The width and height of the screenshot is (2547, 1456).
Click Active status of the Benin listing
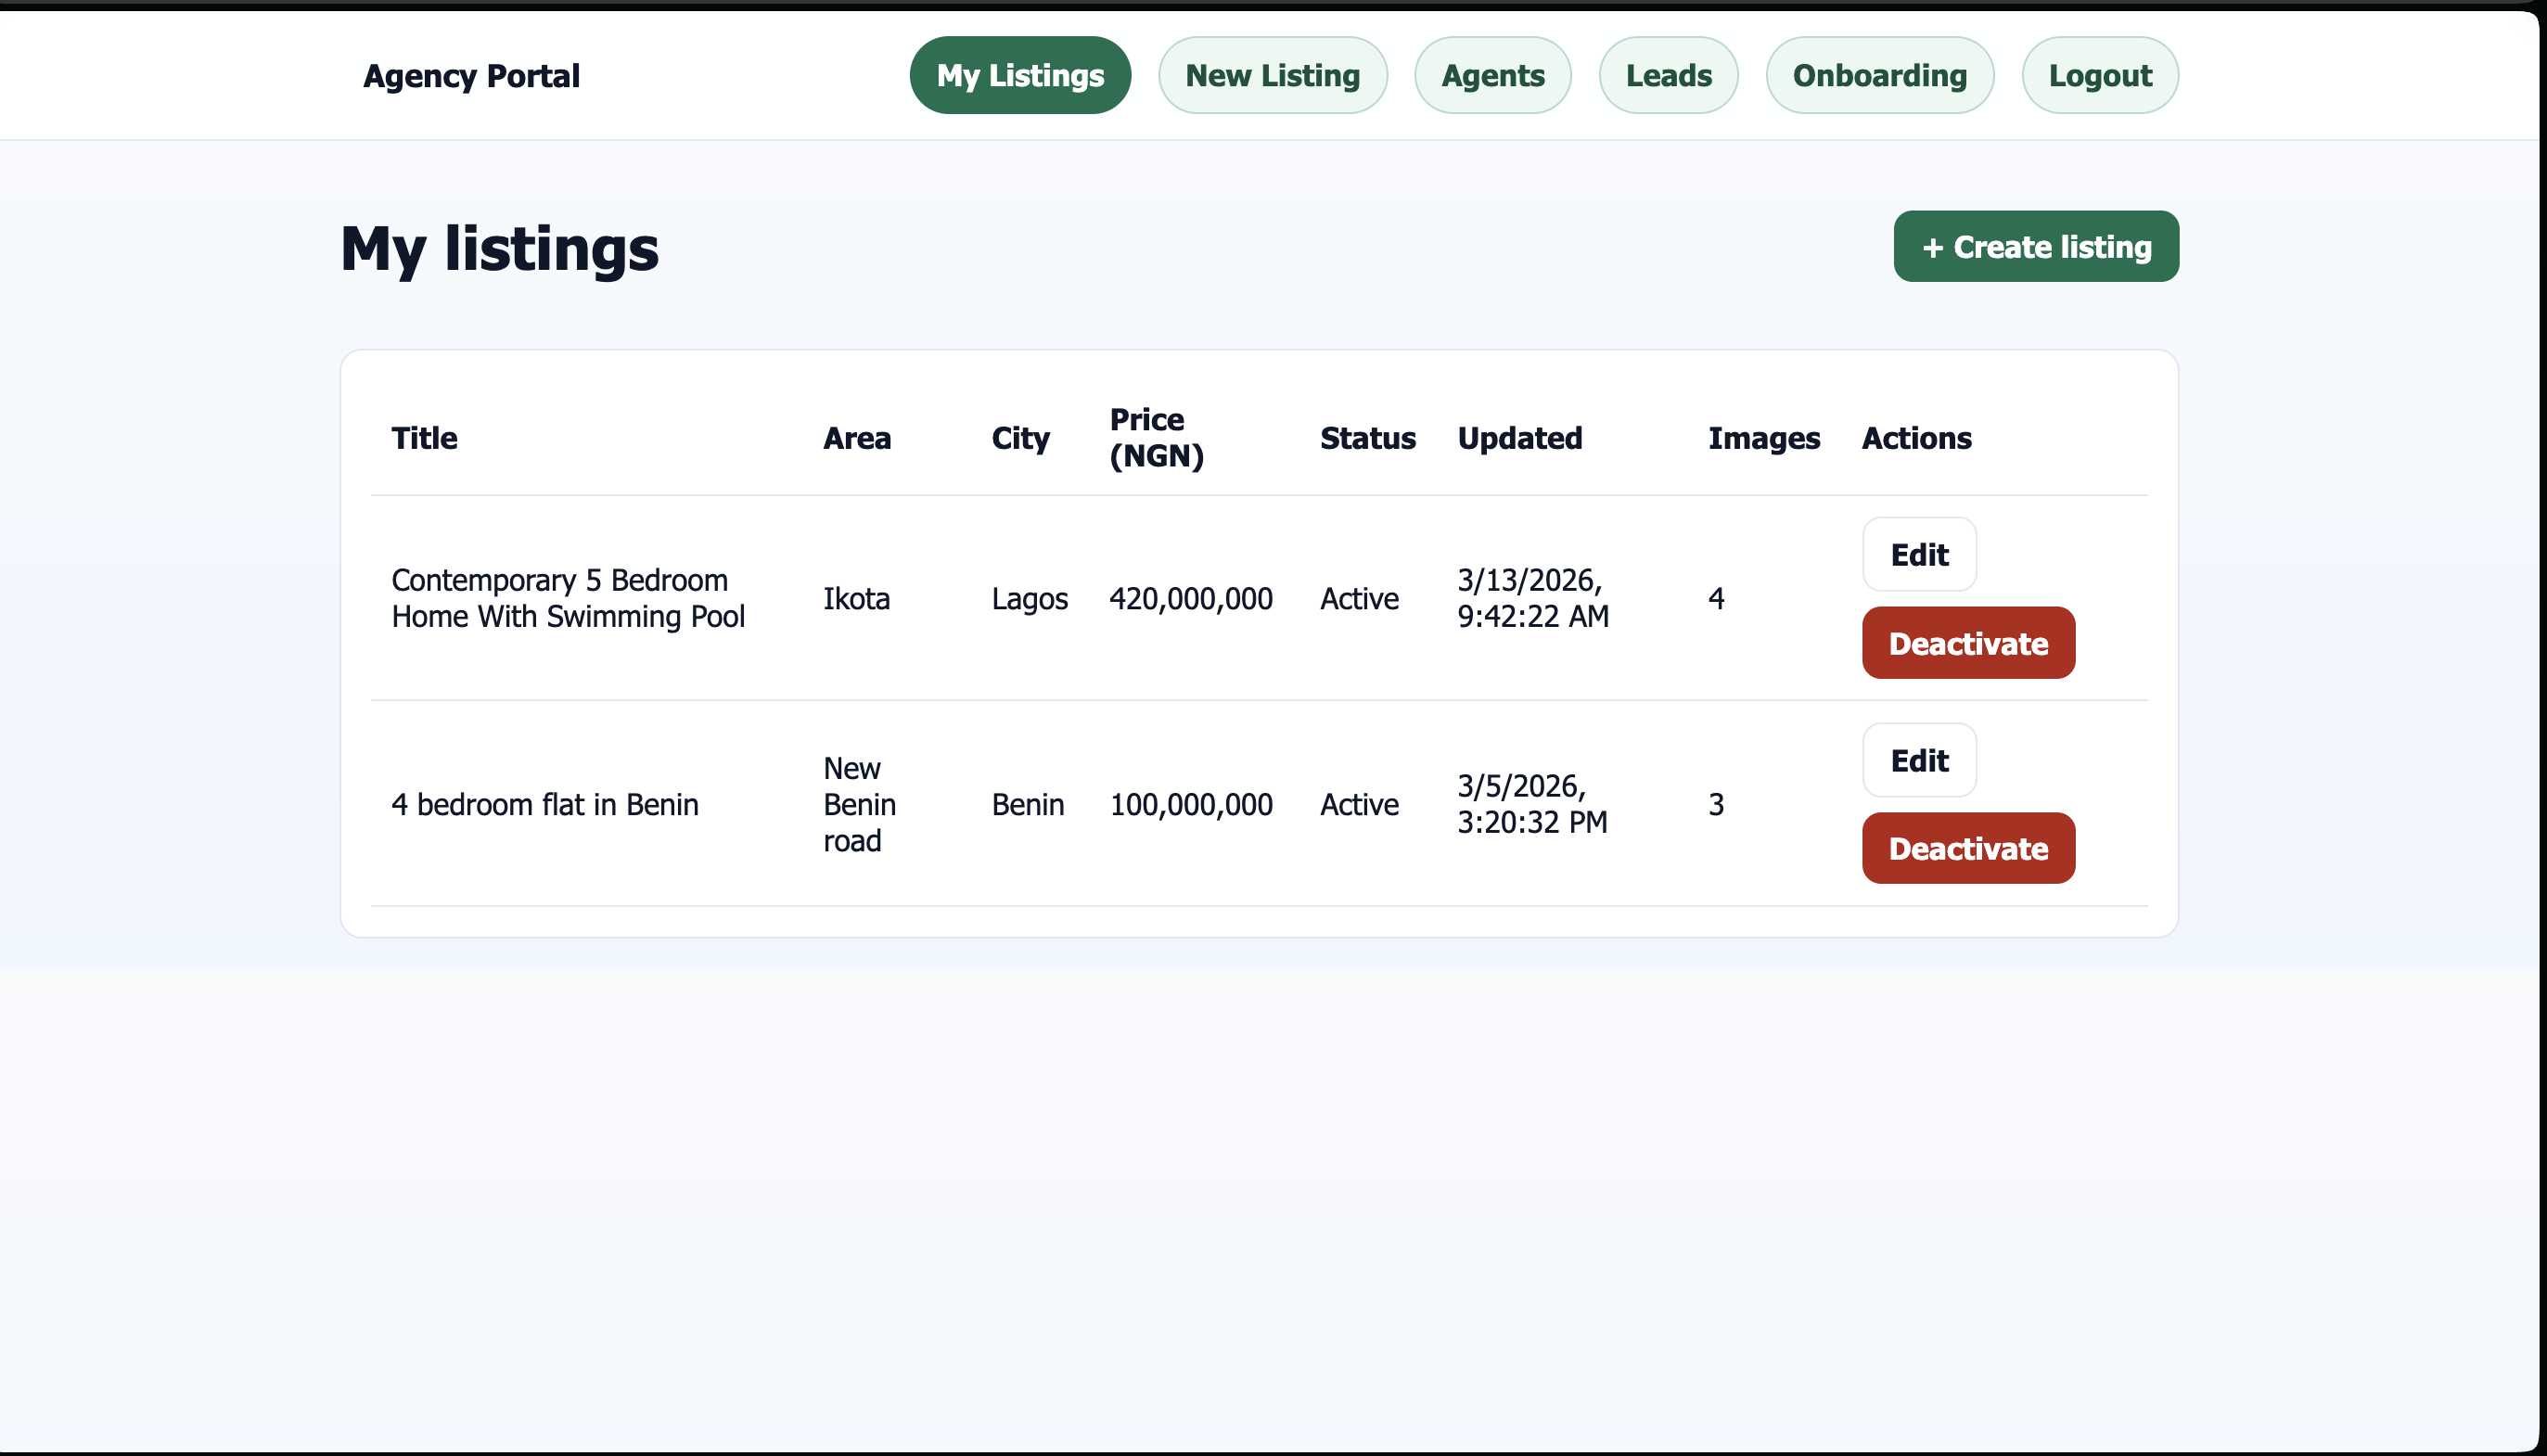[x=1359, y=804]
